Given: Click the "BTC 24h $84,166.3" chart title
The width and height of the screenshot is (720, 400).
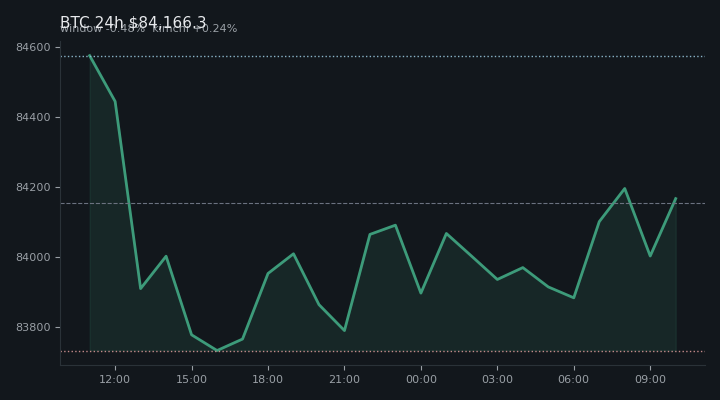Looking at the screenshot, I should [133, 22].
